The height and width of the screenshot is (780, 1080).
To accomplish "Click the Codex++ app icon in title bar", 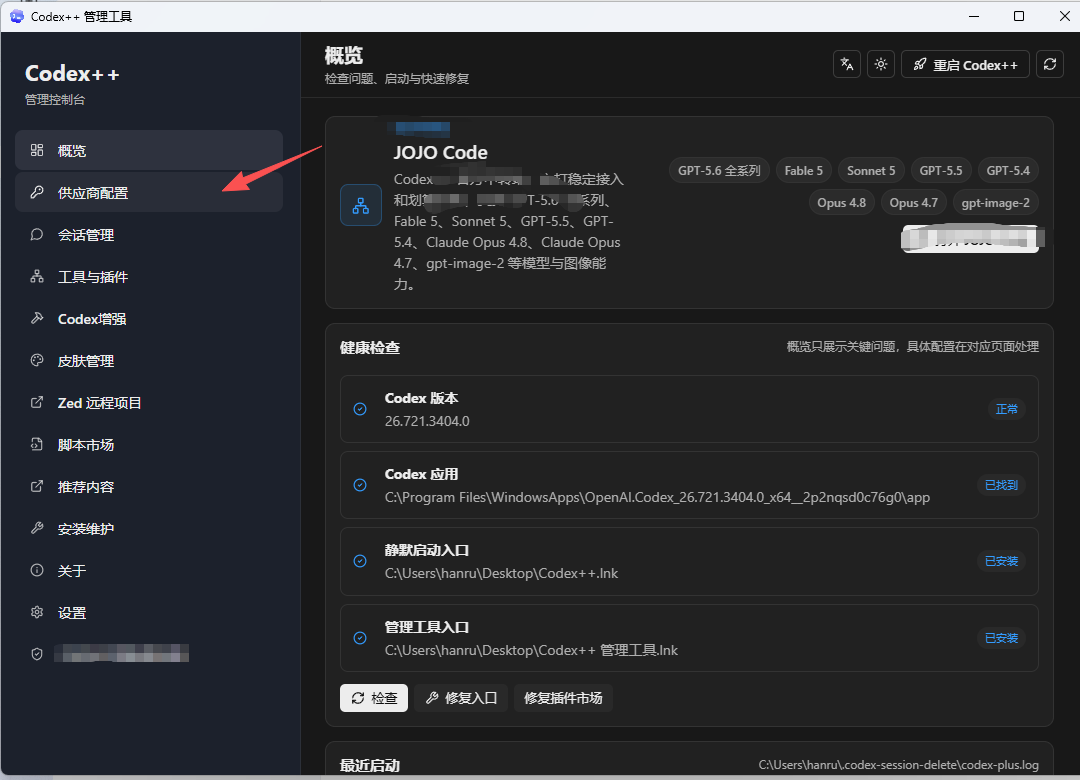I will (x=17, y=16).
